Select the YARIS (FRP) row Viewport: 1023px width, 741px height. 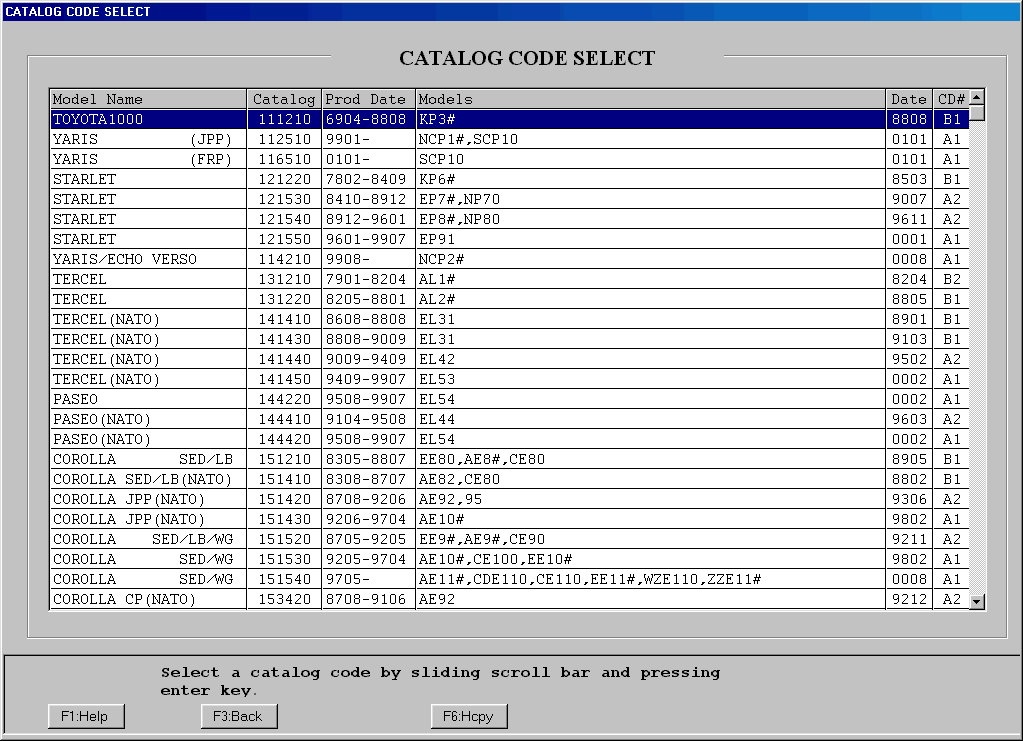(510, 159)
